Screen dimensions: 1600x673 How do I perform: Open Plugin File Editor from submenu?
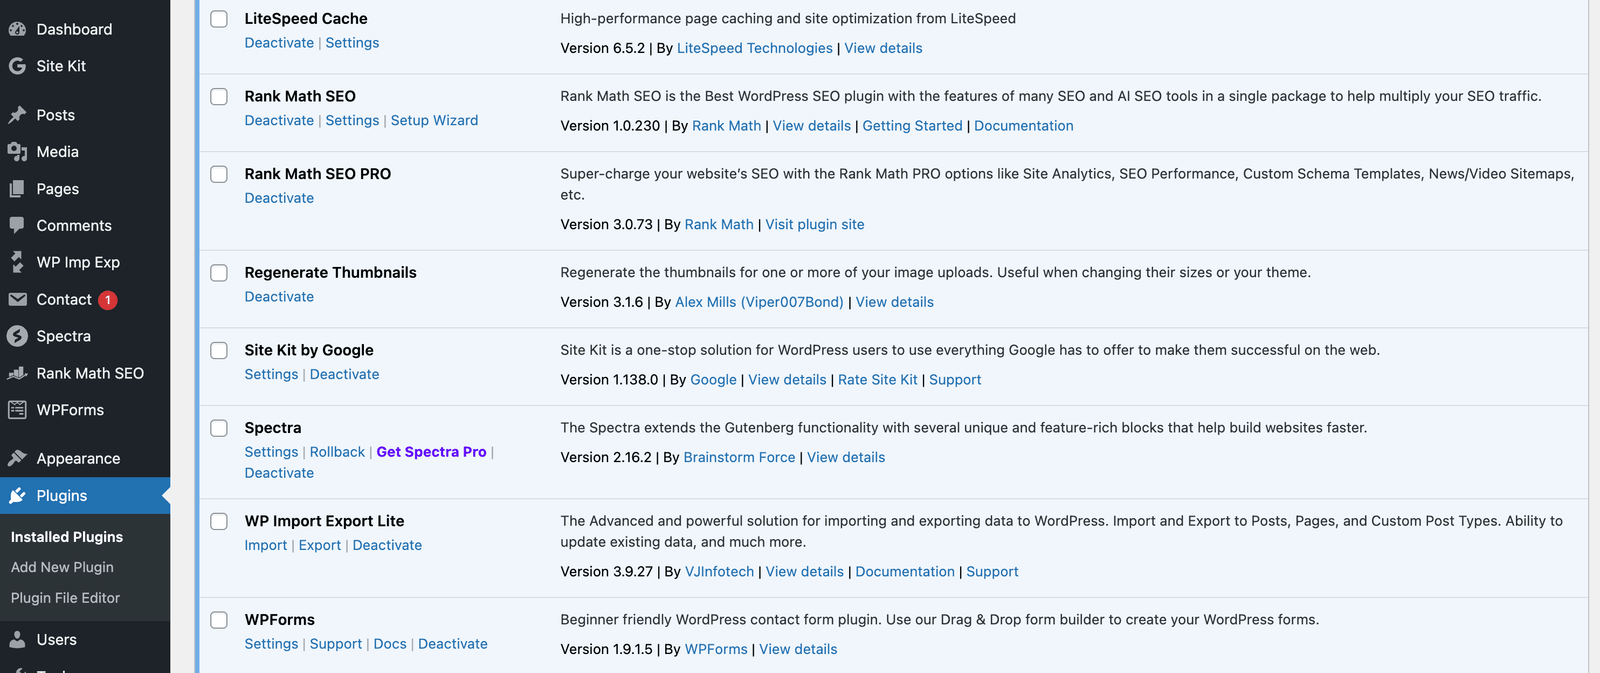[x=65, y=598]
